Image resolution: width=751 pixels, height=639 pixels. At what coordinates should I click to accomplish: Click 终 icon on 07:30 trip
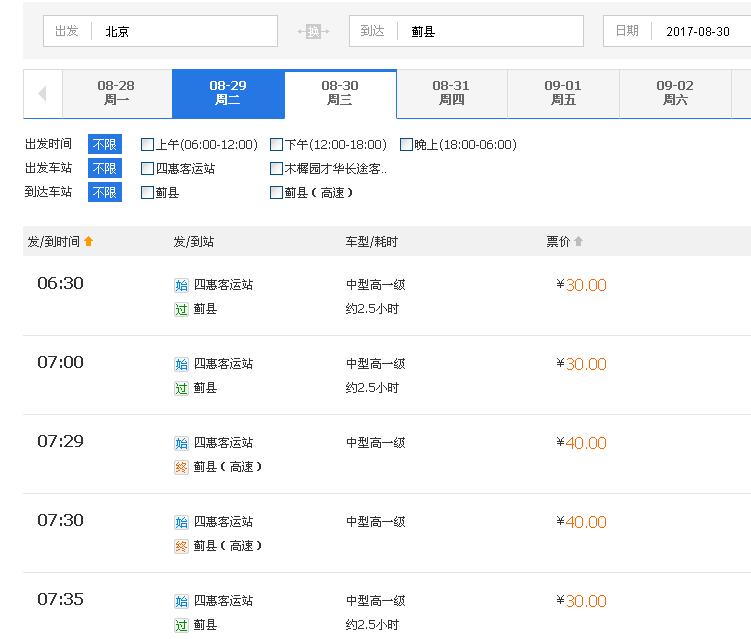[x=181, y=546]
